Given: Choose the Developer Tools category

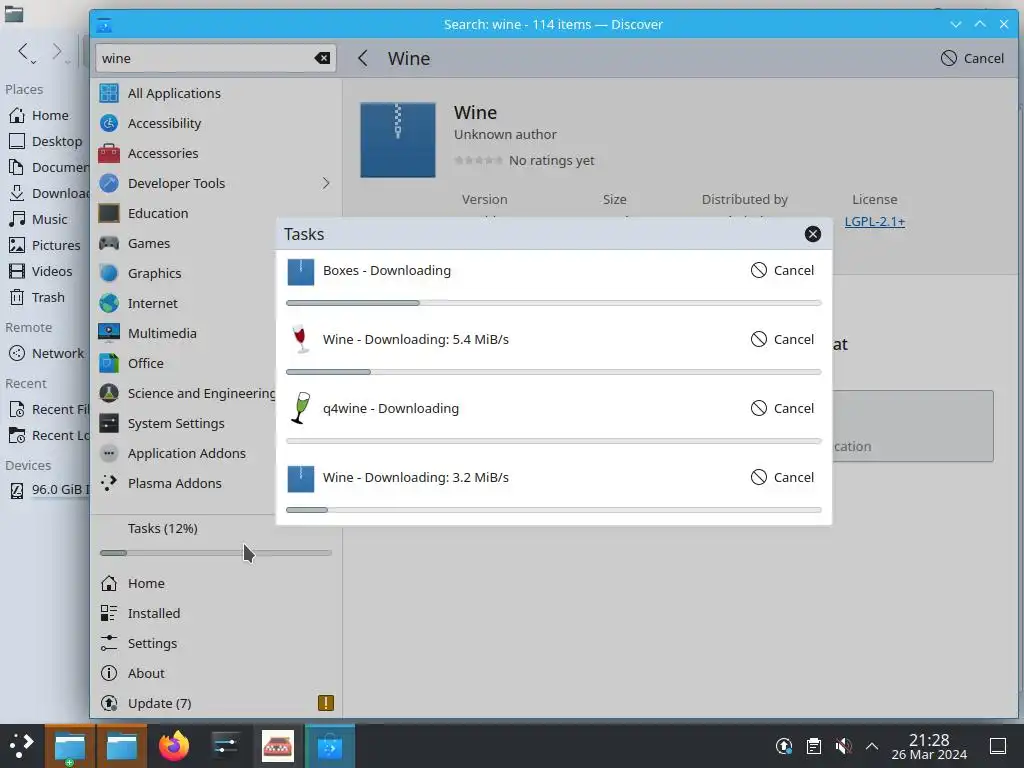Looking at the screenshot, I should [214, 184].
